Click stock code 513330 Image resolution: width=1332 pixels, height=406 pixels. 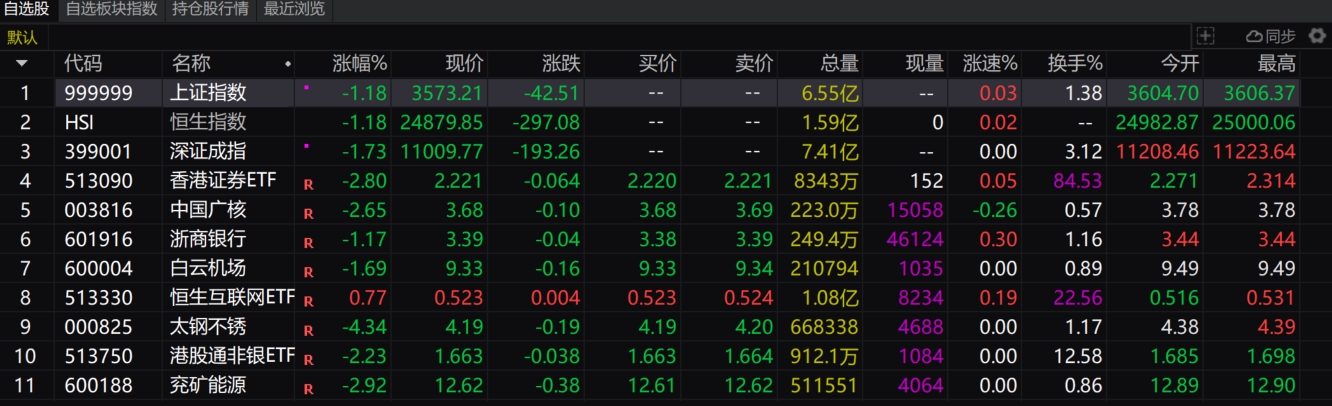coord(98,297)
